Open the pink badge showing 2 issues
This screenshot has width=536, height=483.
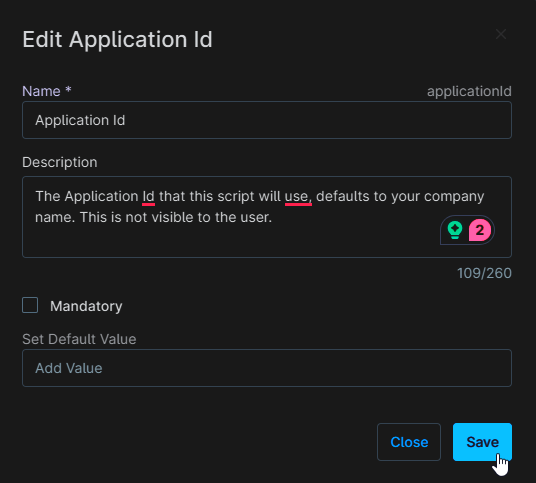[480, 230]
